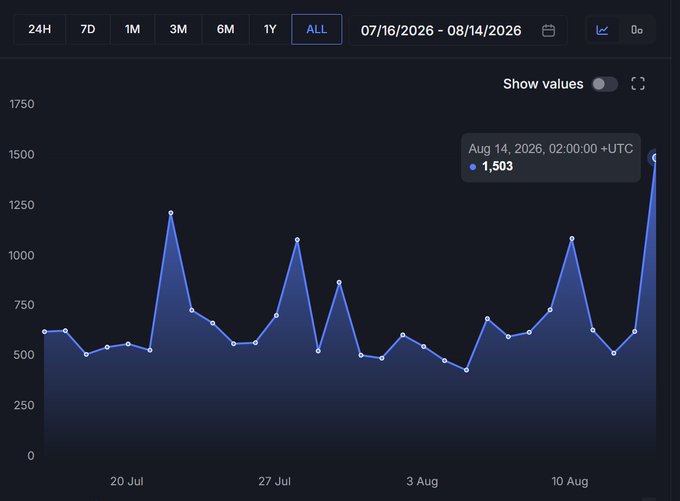Click the date range field 07/16/2026 - 08/14/2026

458,30
